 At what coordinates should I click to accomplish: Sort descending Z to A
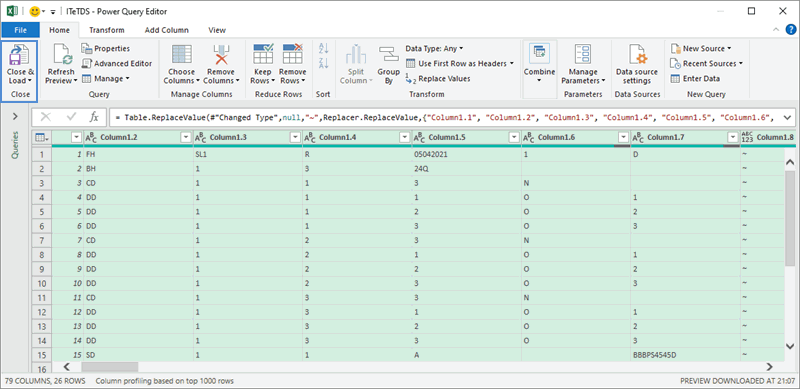pyautogui.click(x=323, y=63)
